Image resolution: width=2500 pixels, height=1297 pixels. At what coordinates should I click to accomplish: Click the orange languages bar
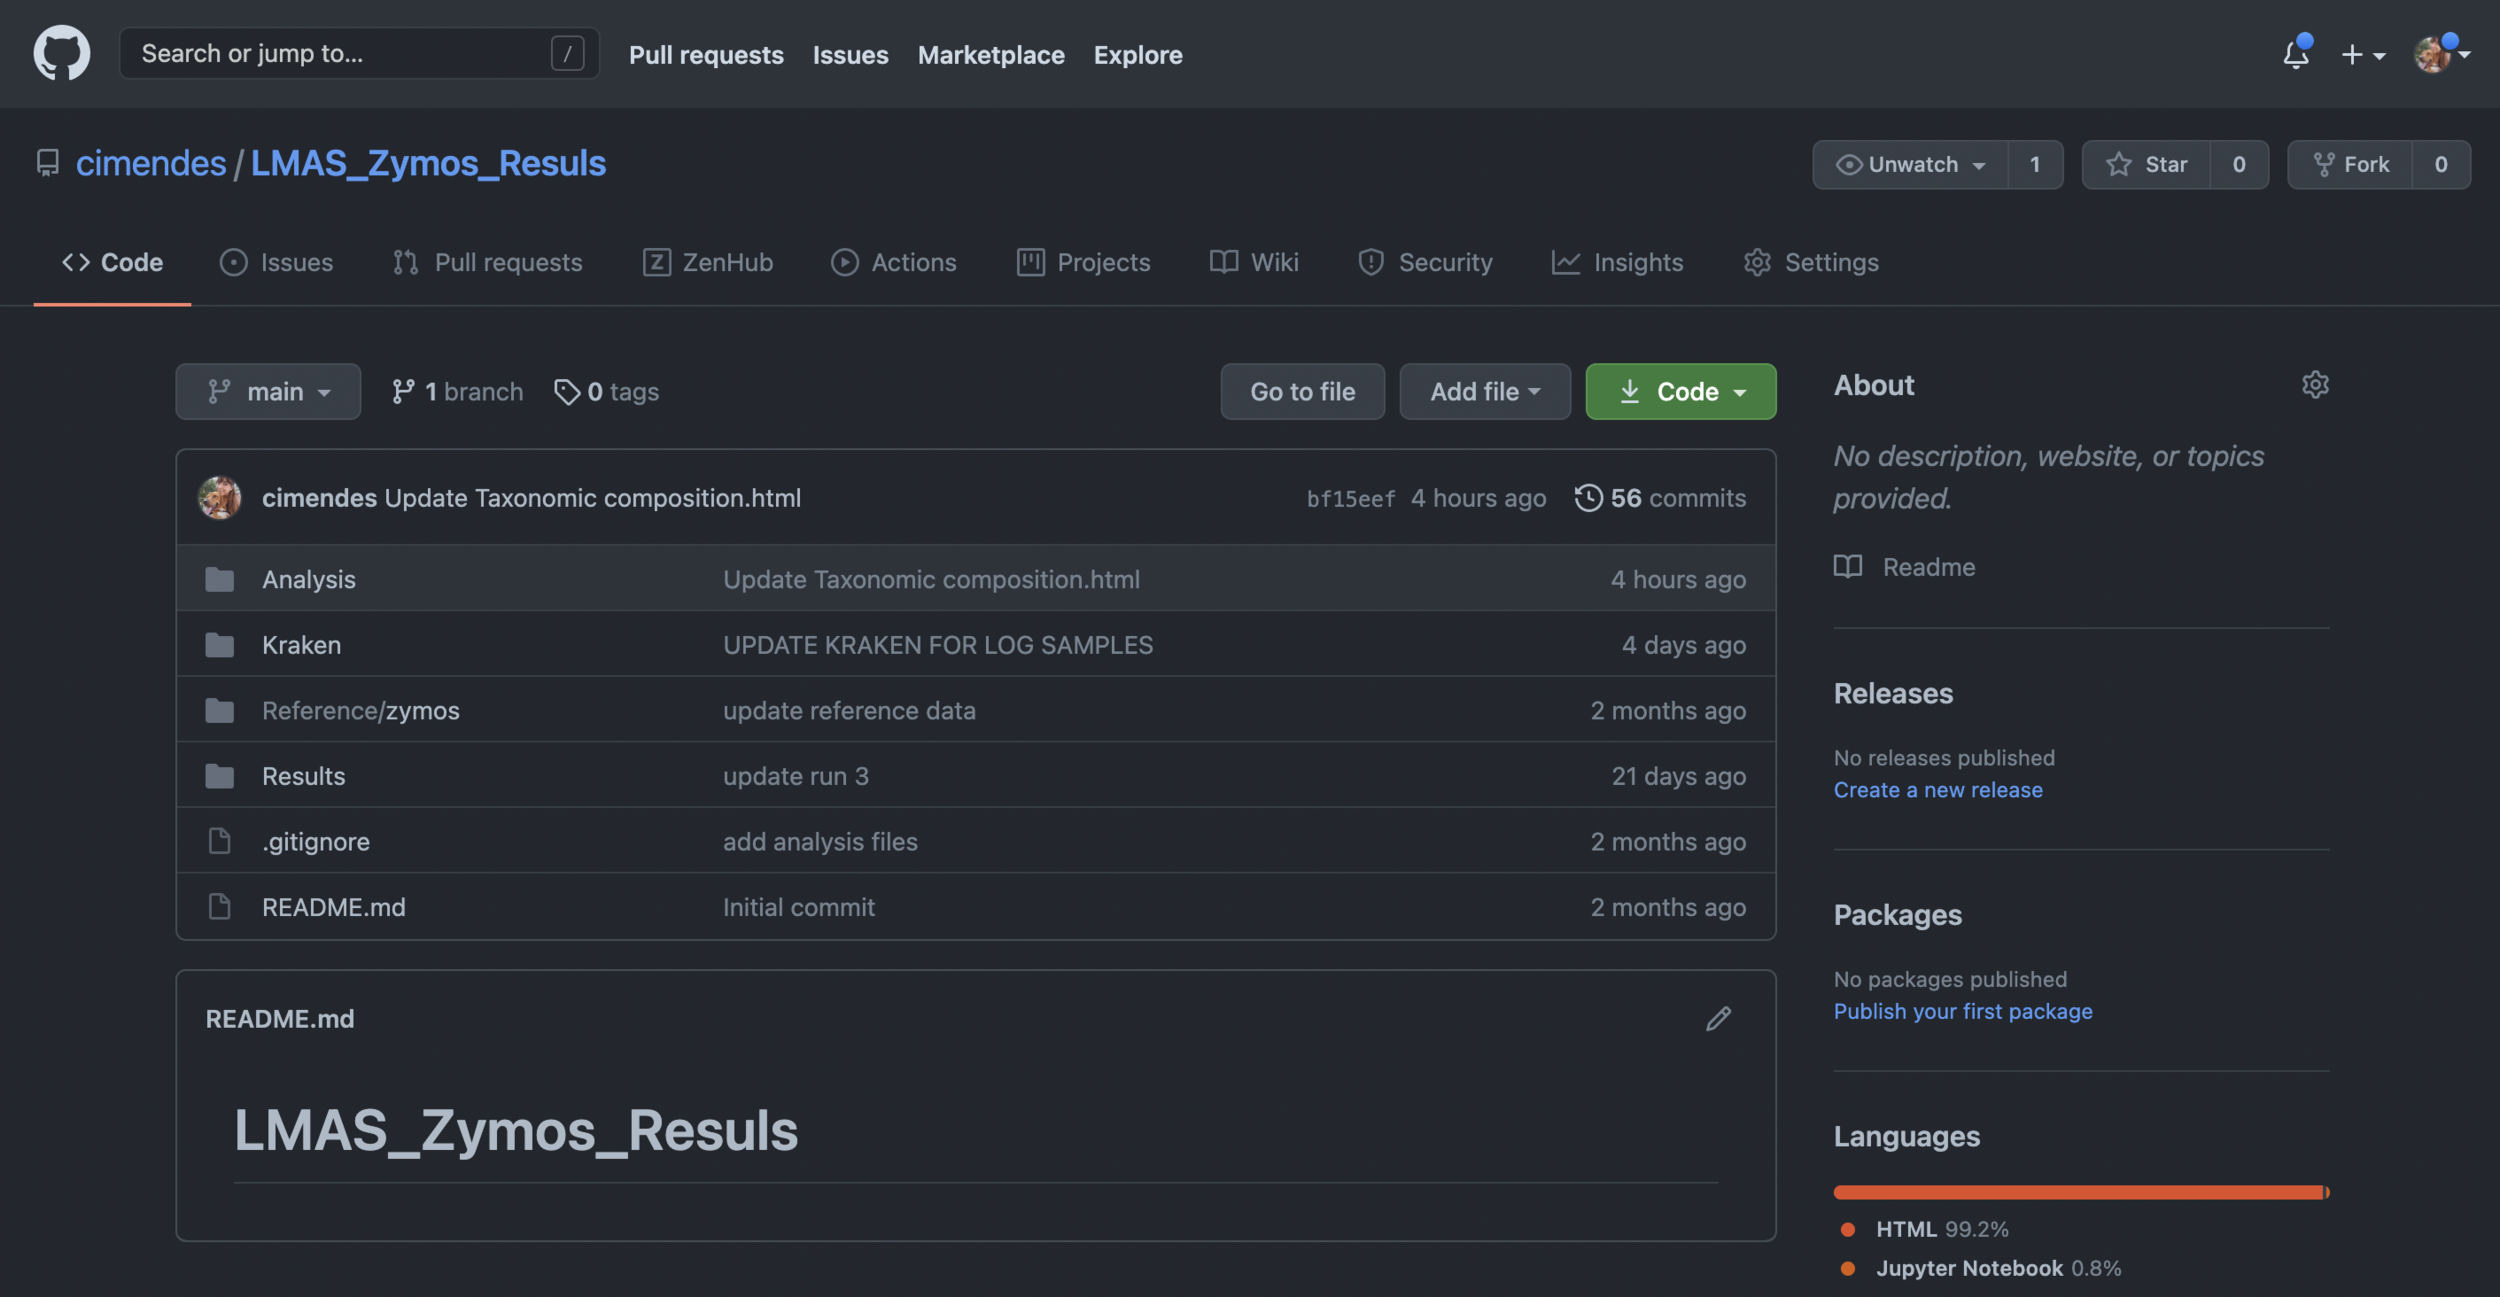(2080, 1192)
